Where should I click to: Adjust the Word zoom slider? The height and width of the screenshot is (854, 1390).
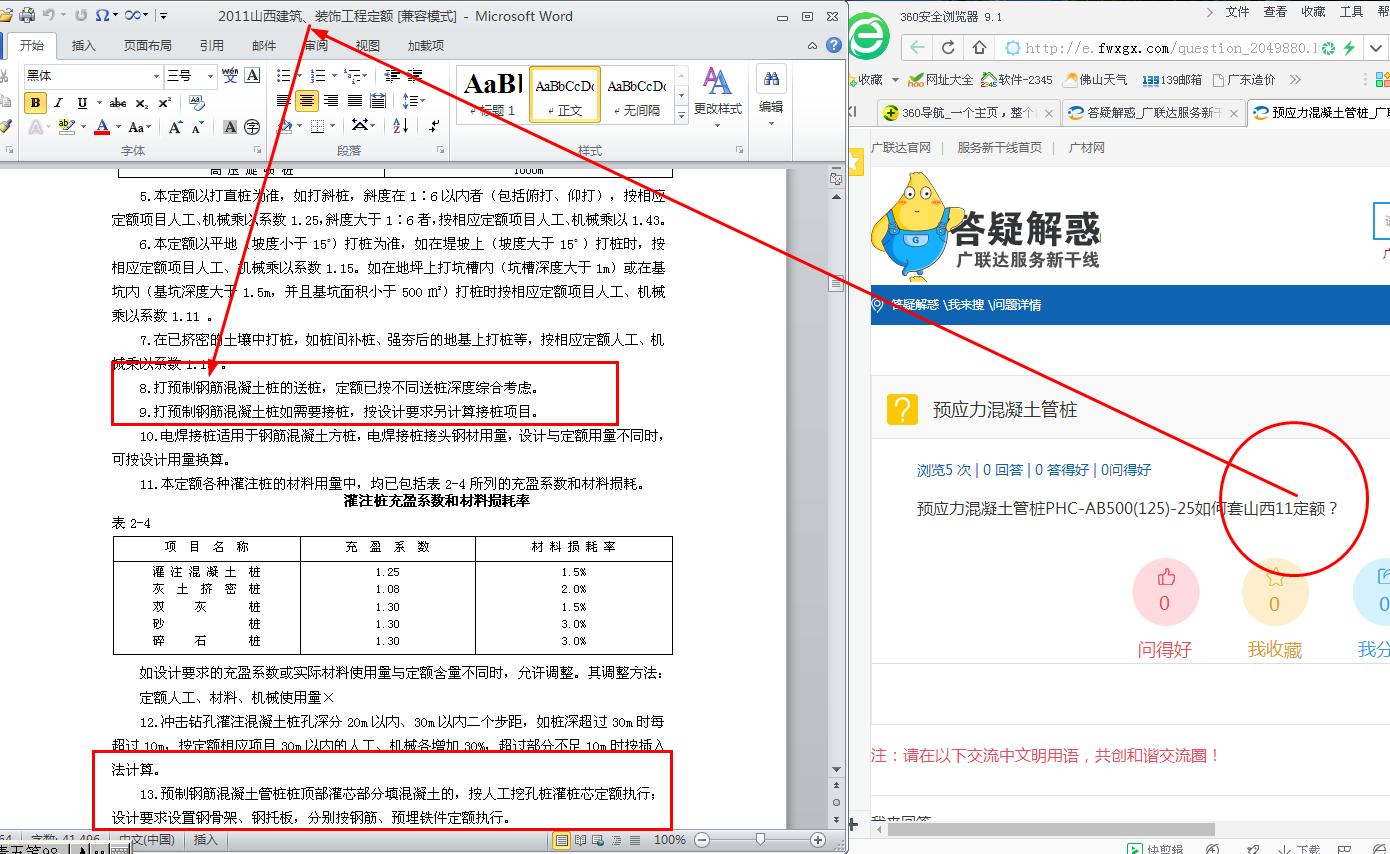(x=760, y=840)
